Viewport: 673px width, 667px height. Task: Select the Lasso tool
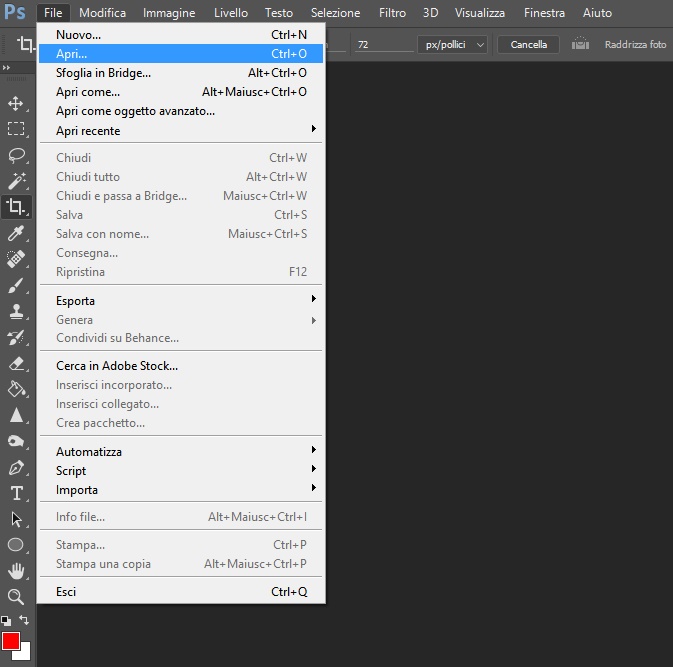tap(16, 155)
